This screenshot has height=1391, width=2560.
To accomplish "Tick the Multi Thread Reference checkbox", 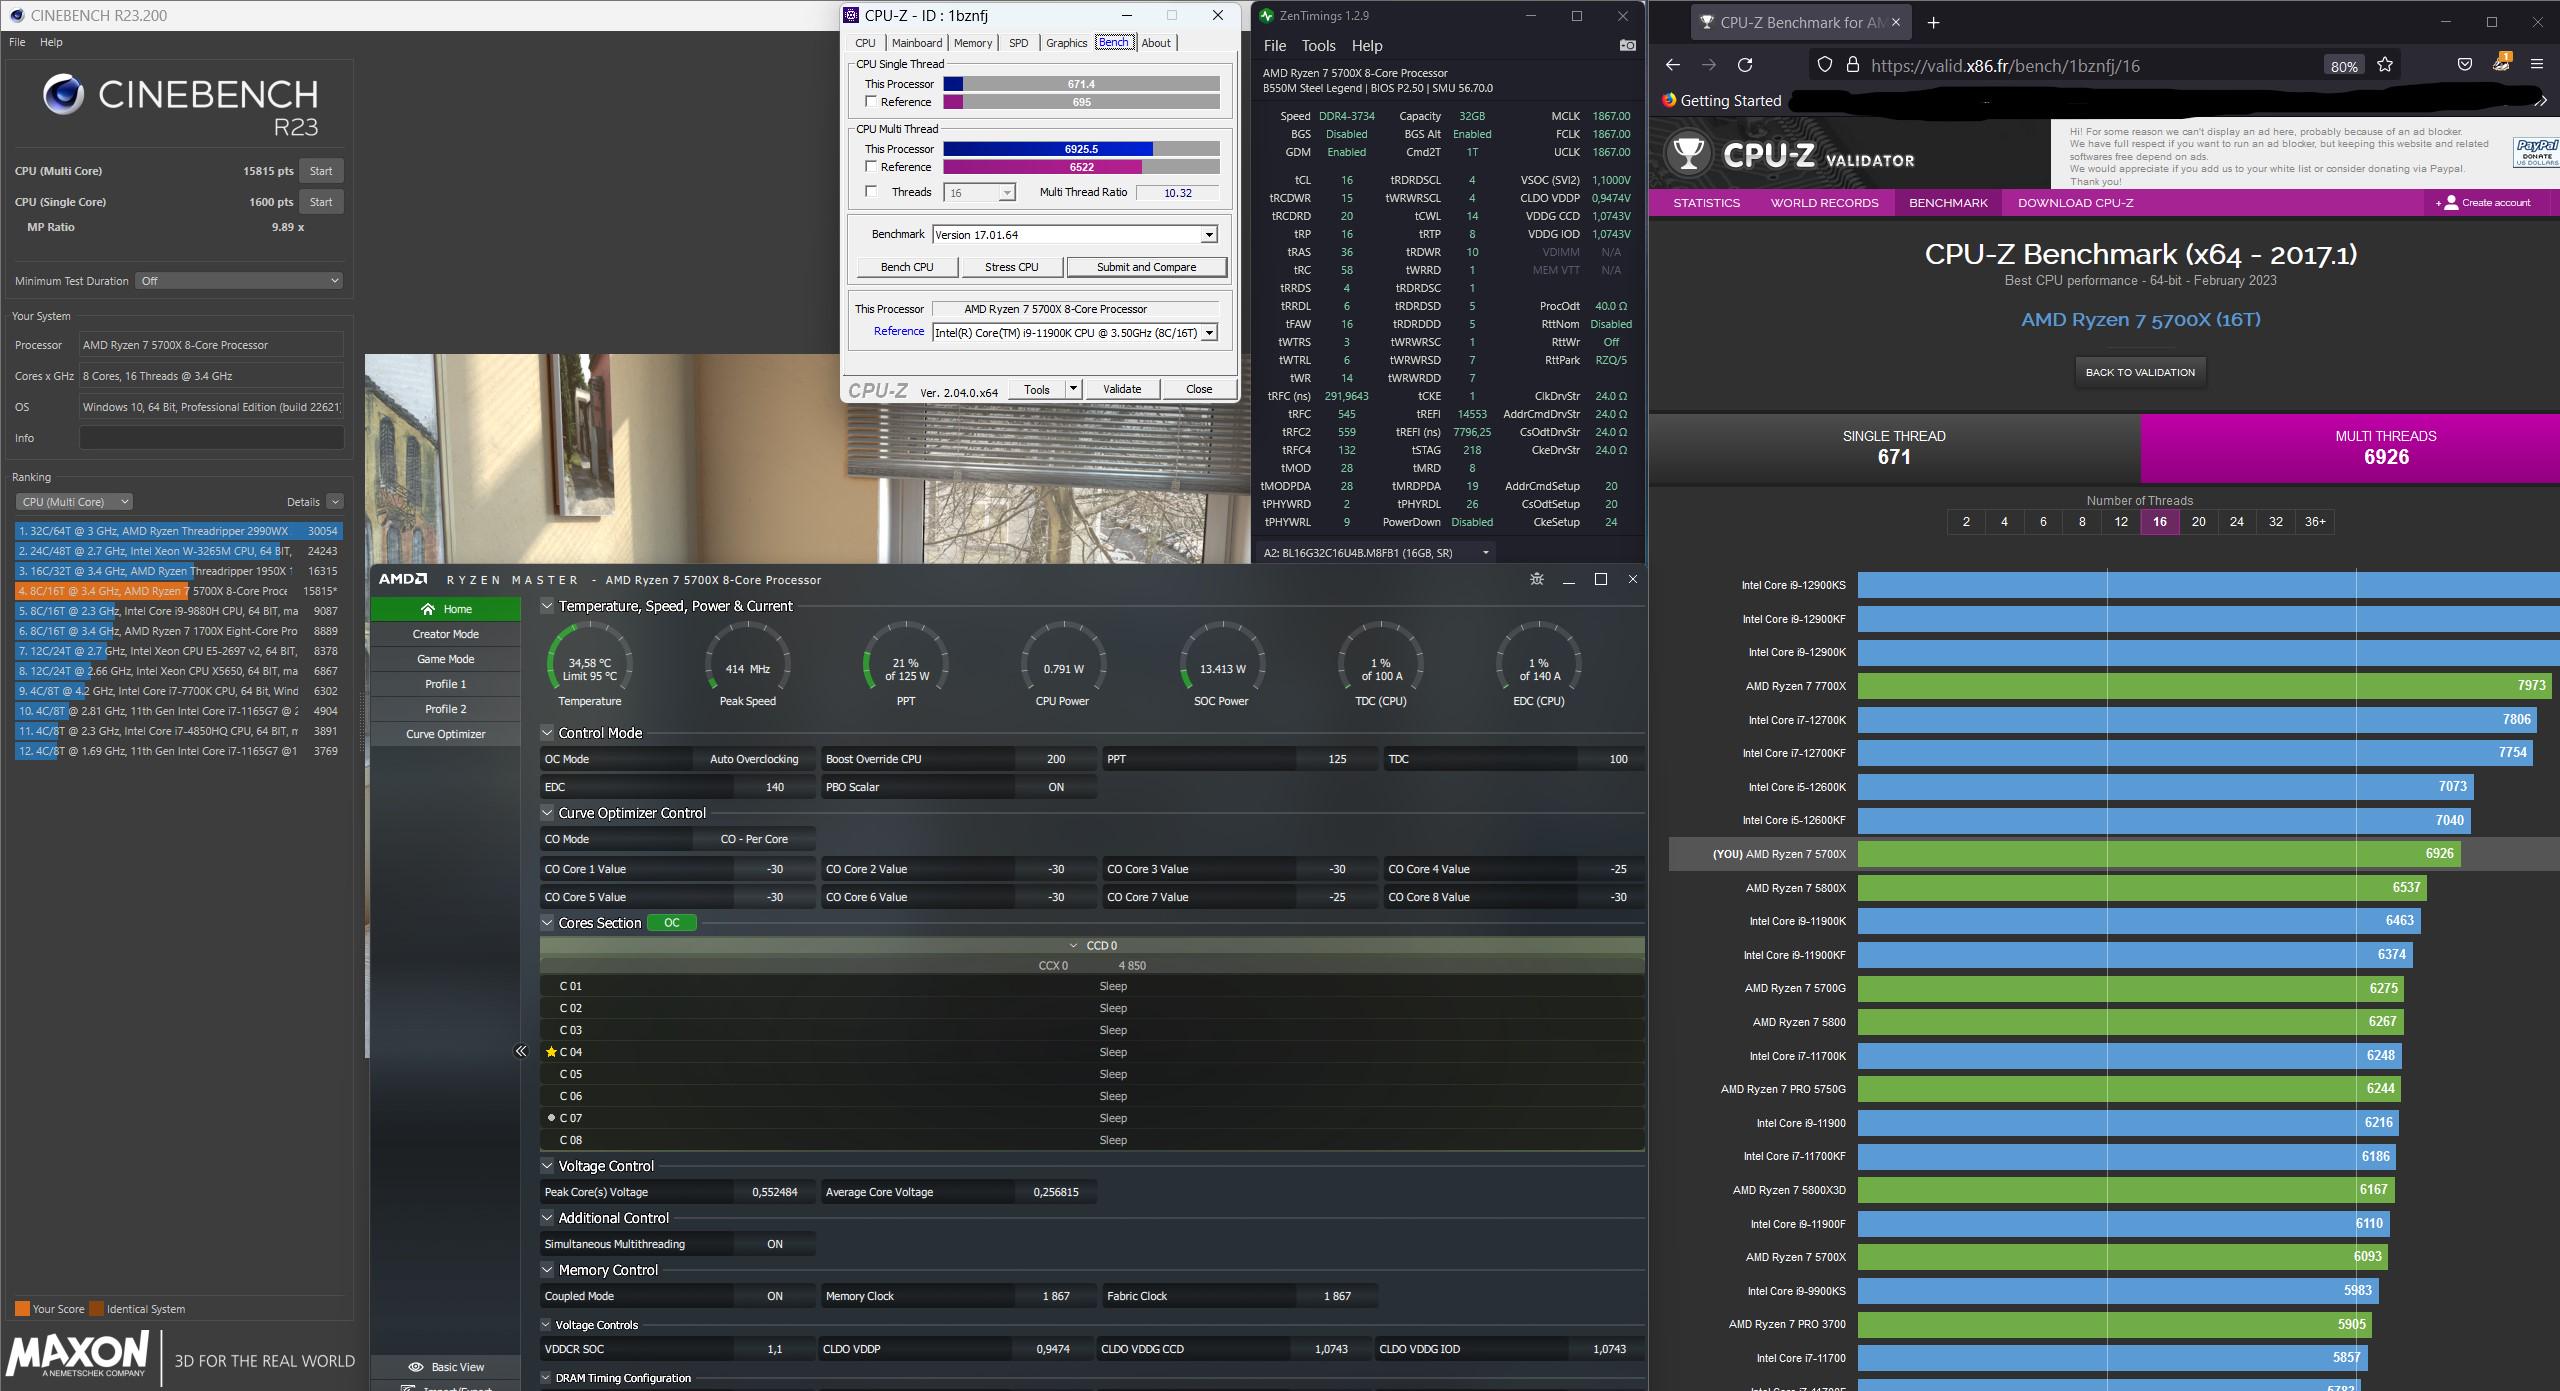I will click(871, 167).
